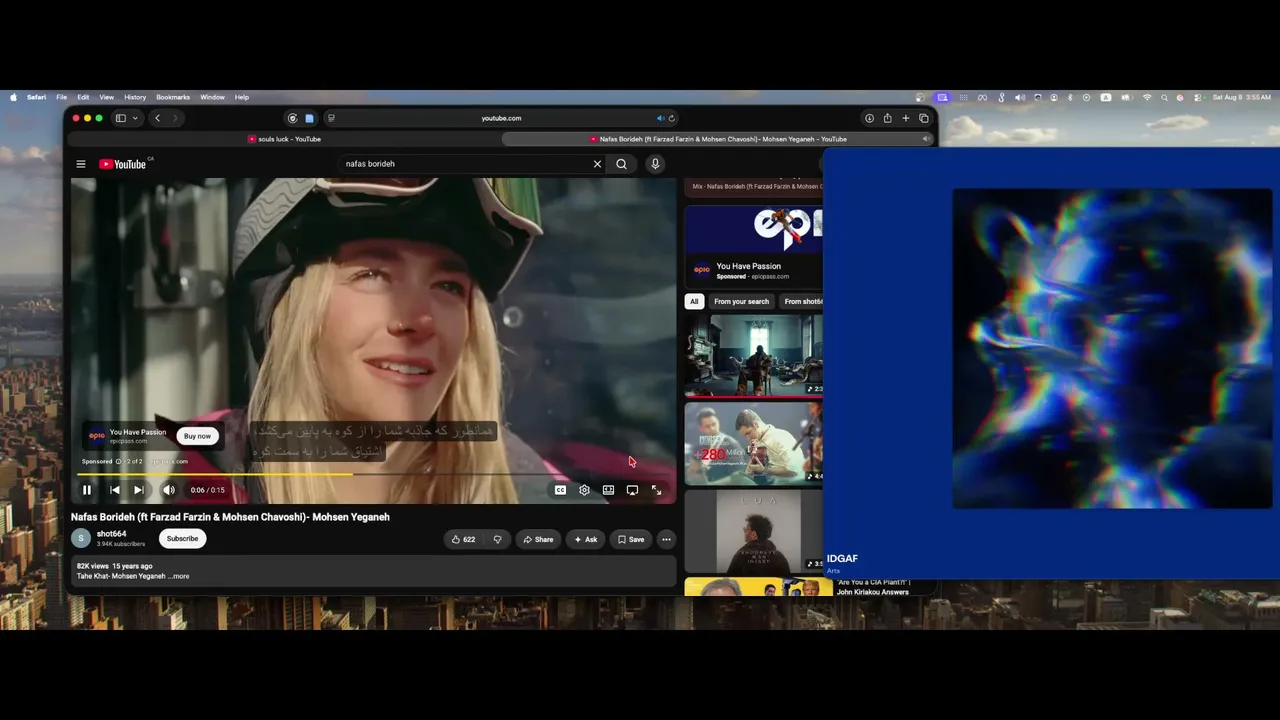This screenshot has height=720, width=1280.
Task: Pause the video with the pause button
Action: pos(87,490)
